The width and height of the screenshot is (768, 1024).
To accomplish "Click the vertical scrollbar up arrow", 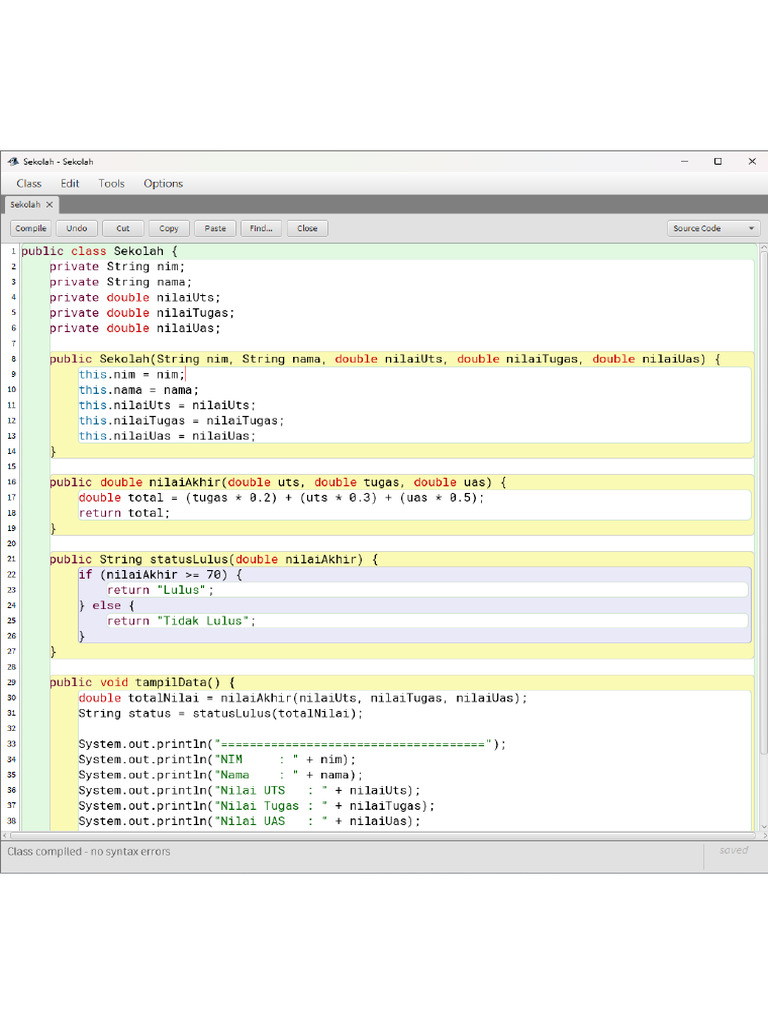I will tap(763, 248).
